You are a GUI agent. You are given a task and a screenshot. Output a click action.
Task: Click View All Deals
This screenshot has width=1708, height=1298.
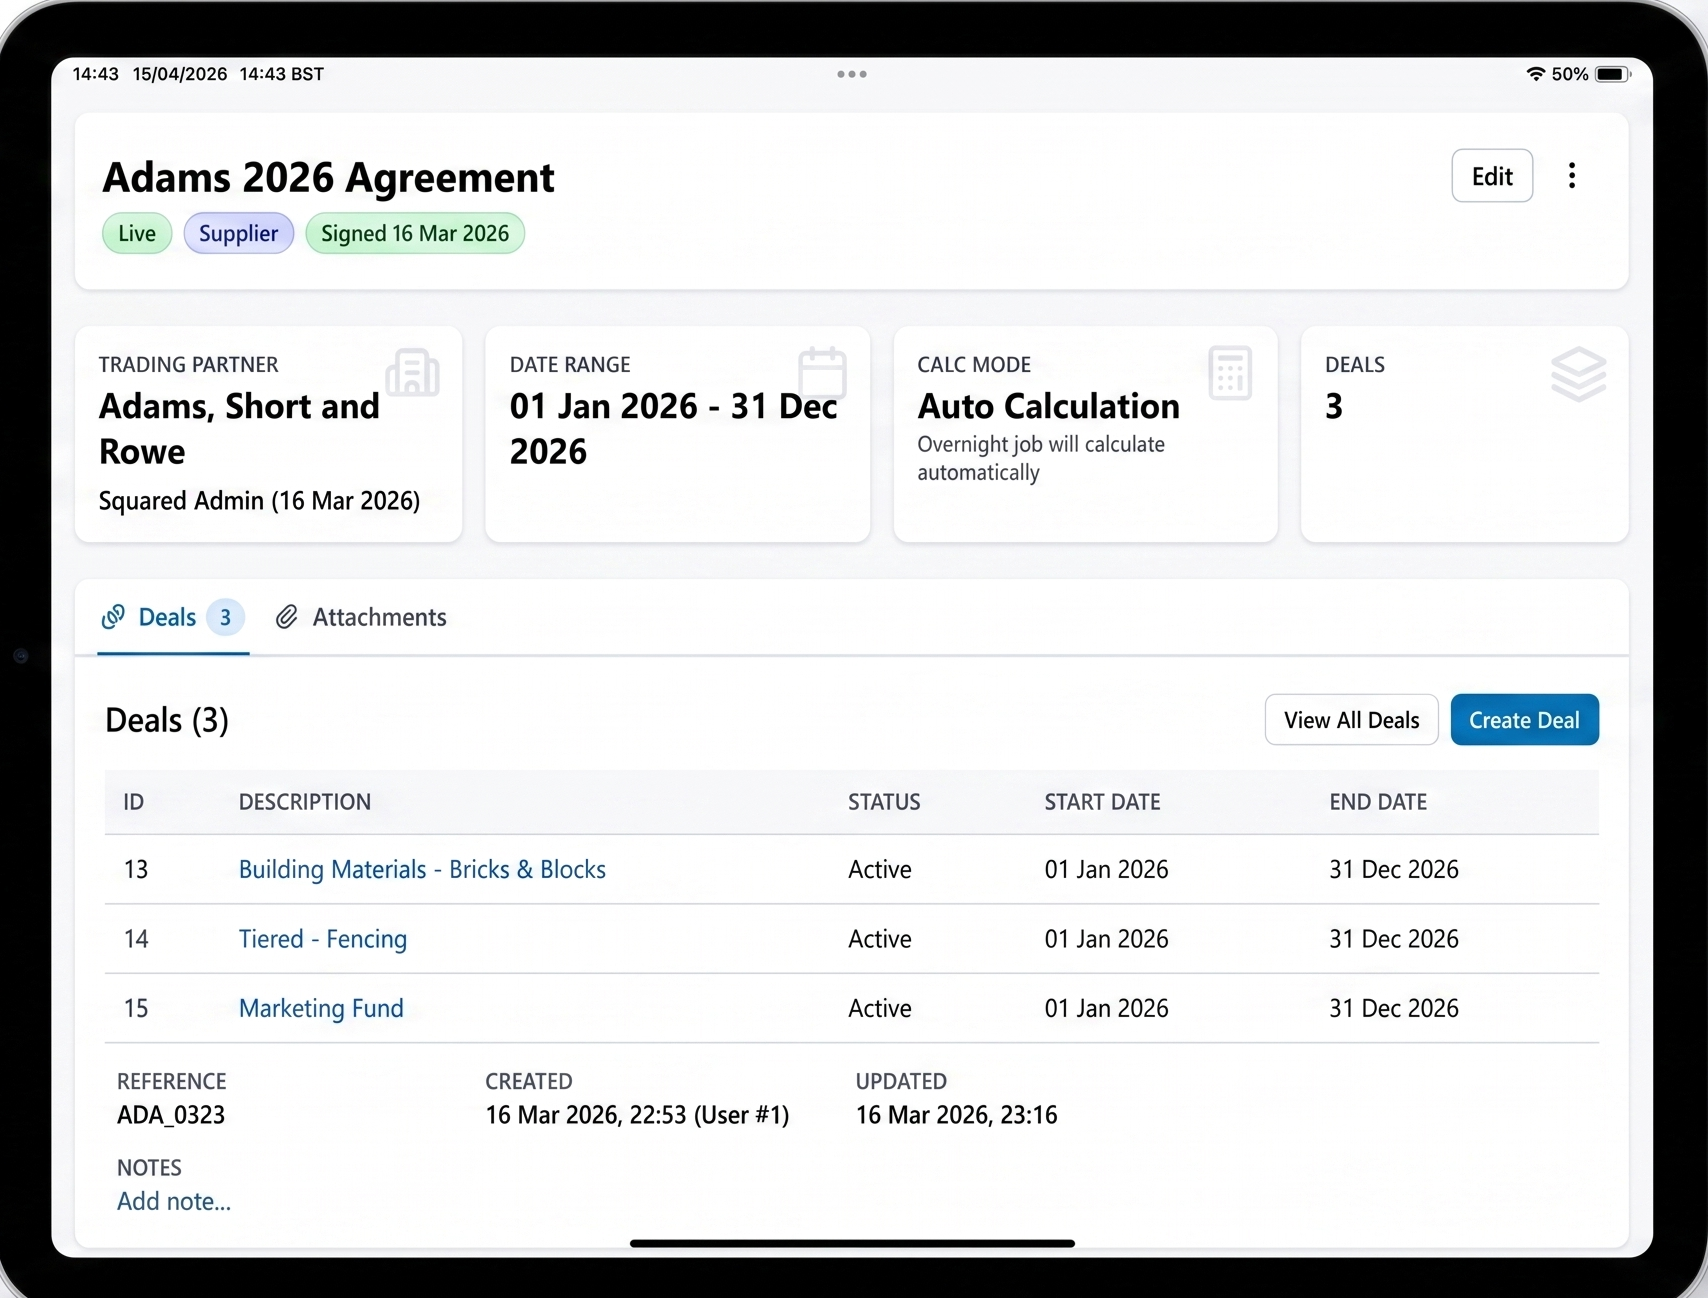pos(1350,719)
